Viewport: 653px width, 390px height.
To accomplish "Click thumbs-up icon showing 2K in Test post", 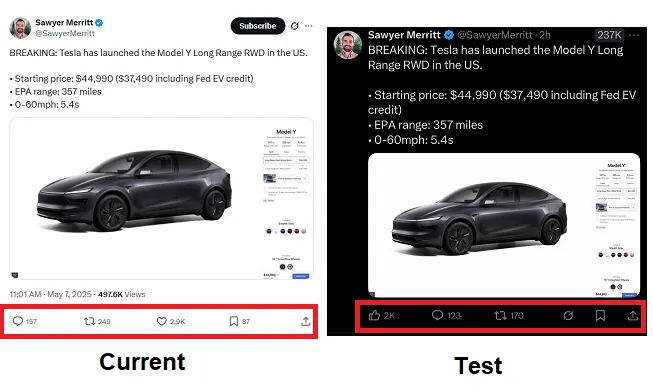I will (x=374, y=315).
